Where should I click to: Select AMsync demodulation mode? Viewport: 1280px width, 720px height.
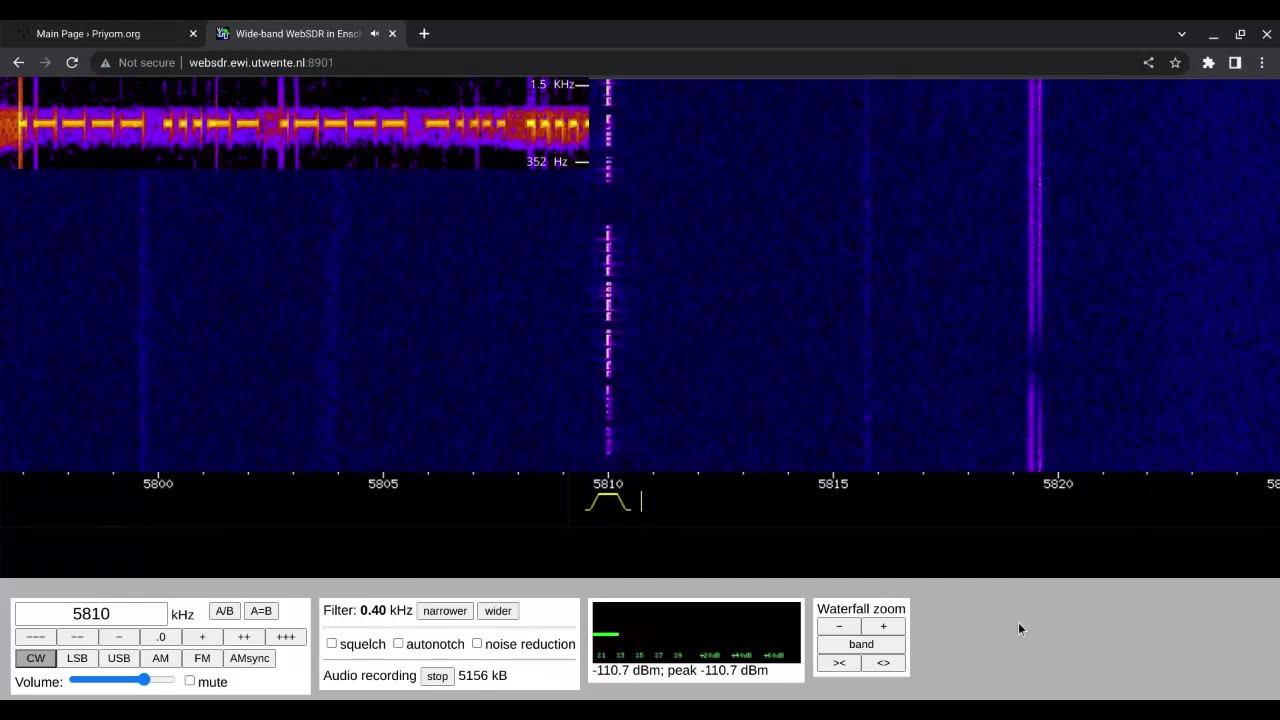pyautogui.click(x=249, y=658)
